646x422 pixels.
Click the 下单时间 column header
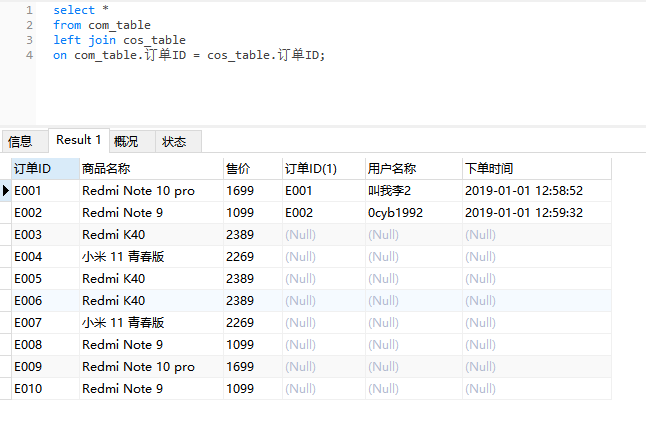(537, 169)
